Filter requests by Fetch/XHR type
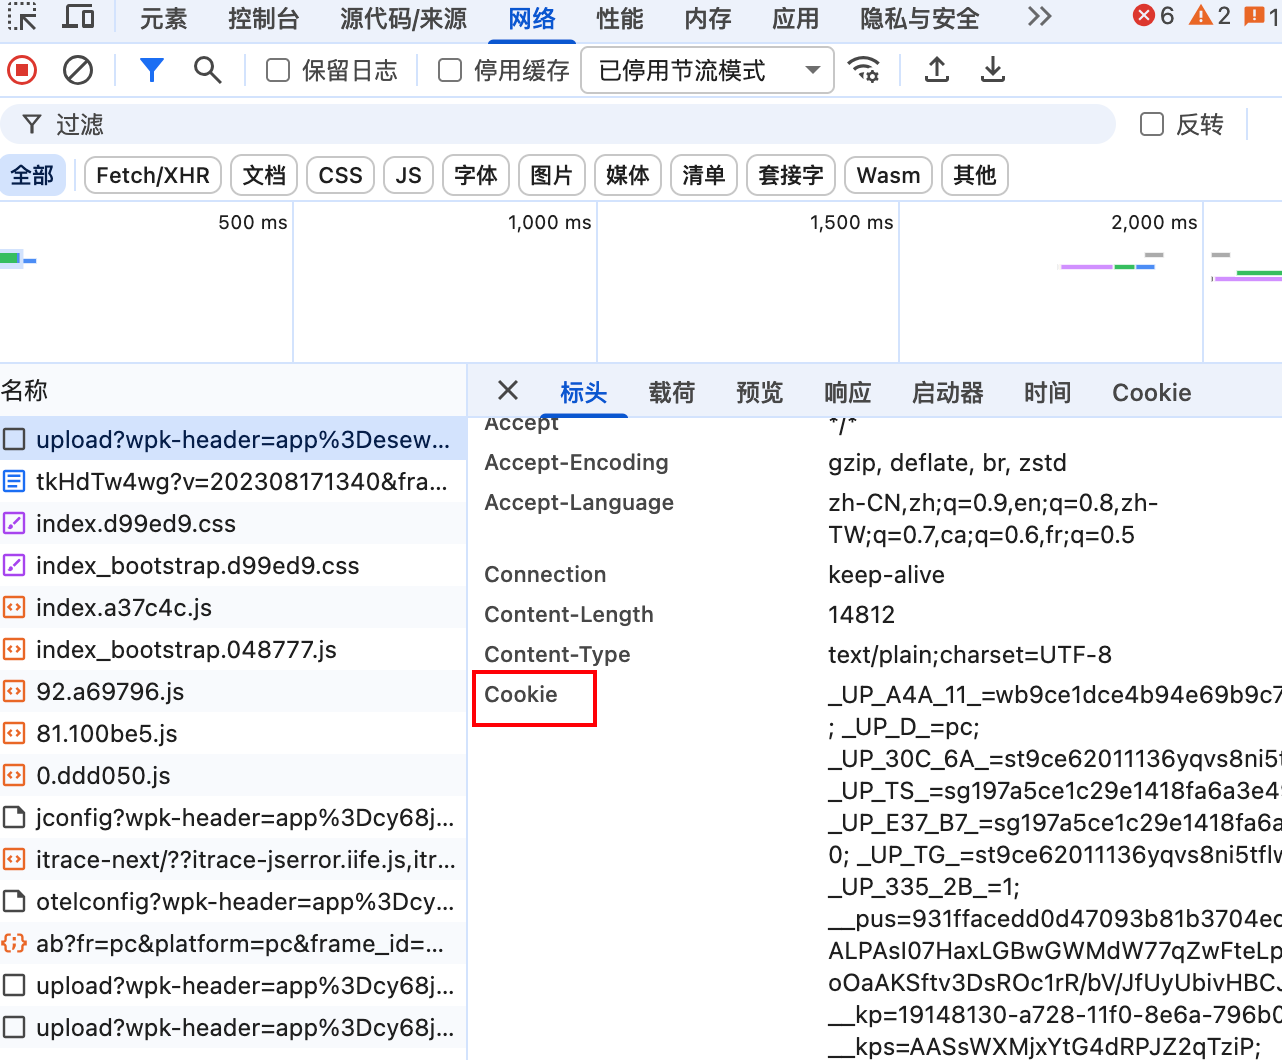Image resolution: width=1282 pixels, height=1060 pixels. point(153,175)
